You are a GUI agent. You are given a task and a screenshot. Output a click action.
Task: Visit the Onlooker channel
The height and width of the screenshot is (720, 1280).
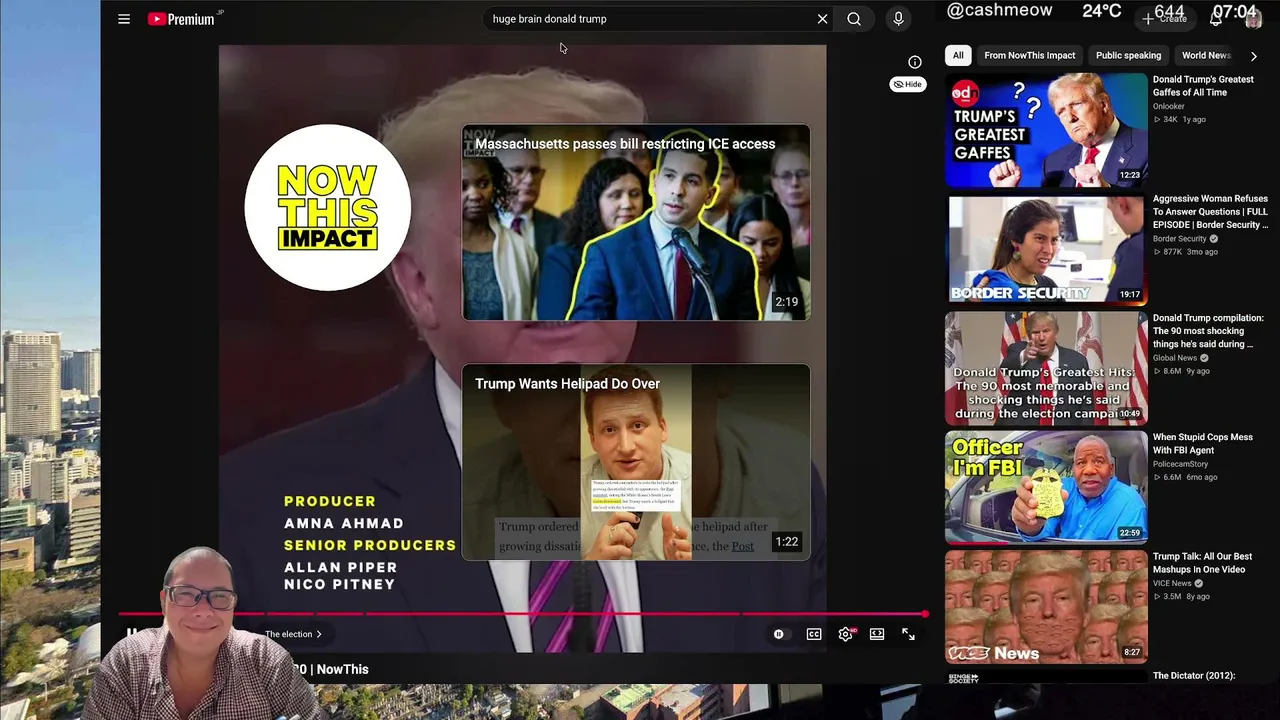pyautogui.click(x=1168, y=106)
